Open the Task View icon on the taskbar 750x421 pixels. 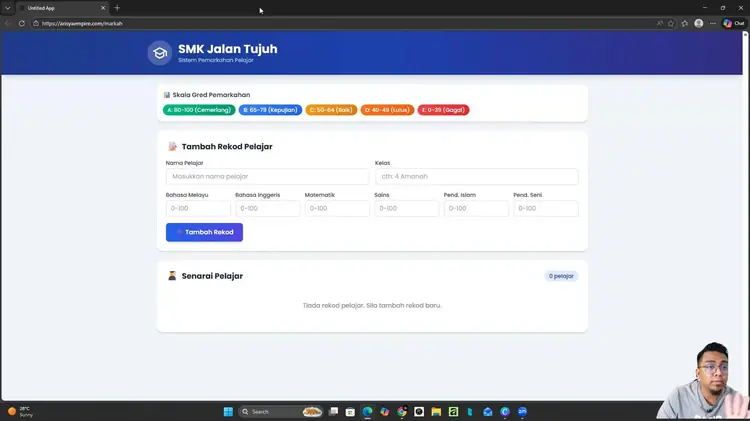coord(333,411)
